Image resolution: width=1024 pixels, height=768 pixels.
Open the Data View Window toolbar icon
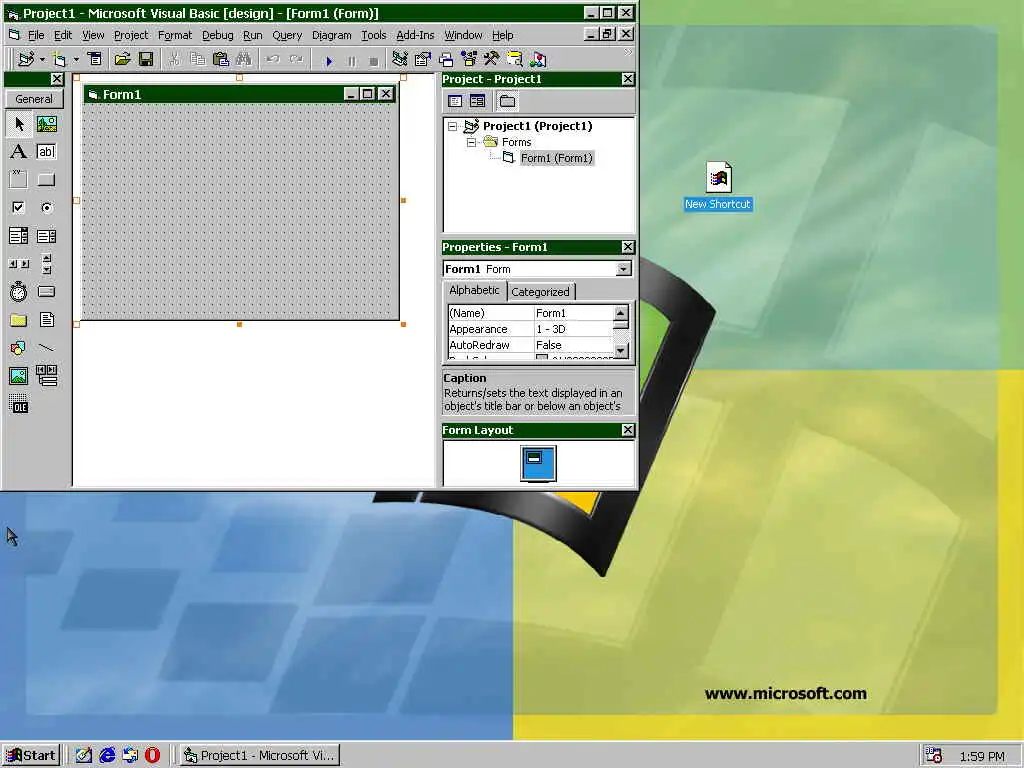point(515,60)
